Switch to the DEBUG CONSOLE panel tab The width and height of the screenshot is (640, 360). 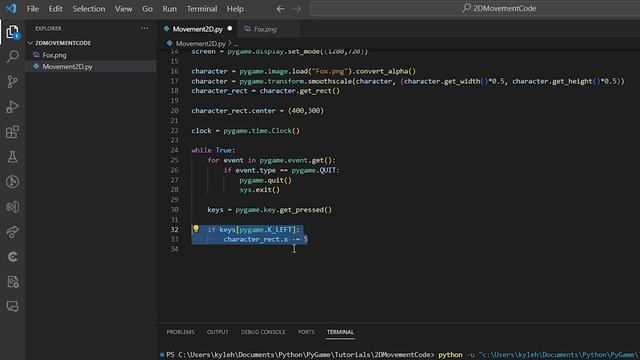263,332
